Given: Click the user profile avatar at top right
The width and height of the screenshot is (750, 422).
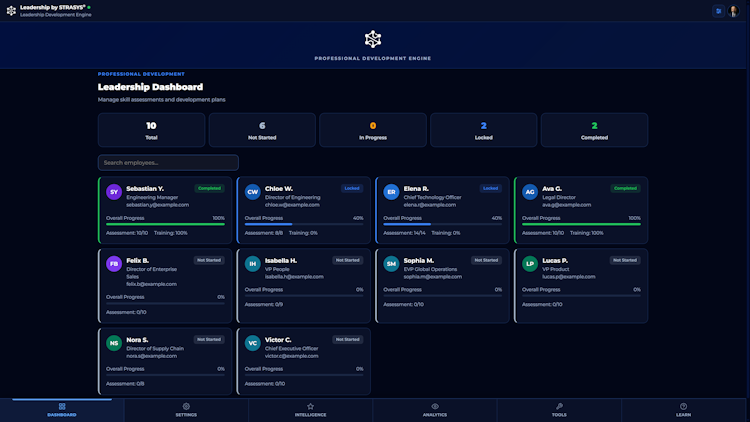Looking at the screenshot, I should pos(733,11).
